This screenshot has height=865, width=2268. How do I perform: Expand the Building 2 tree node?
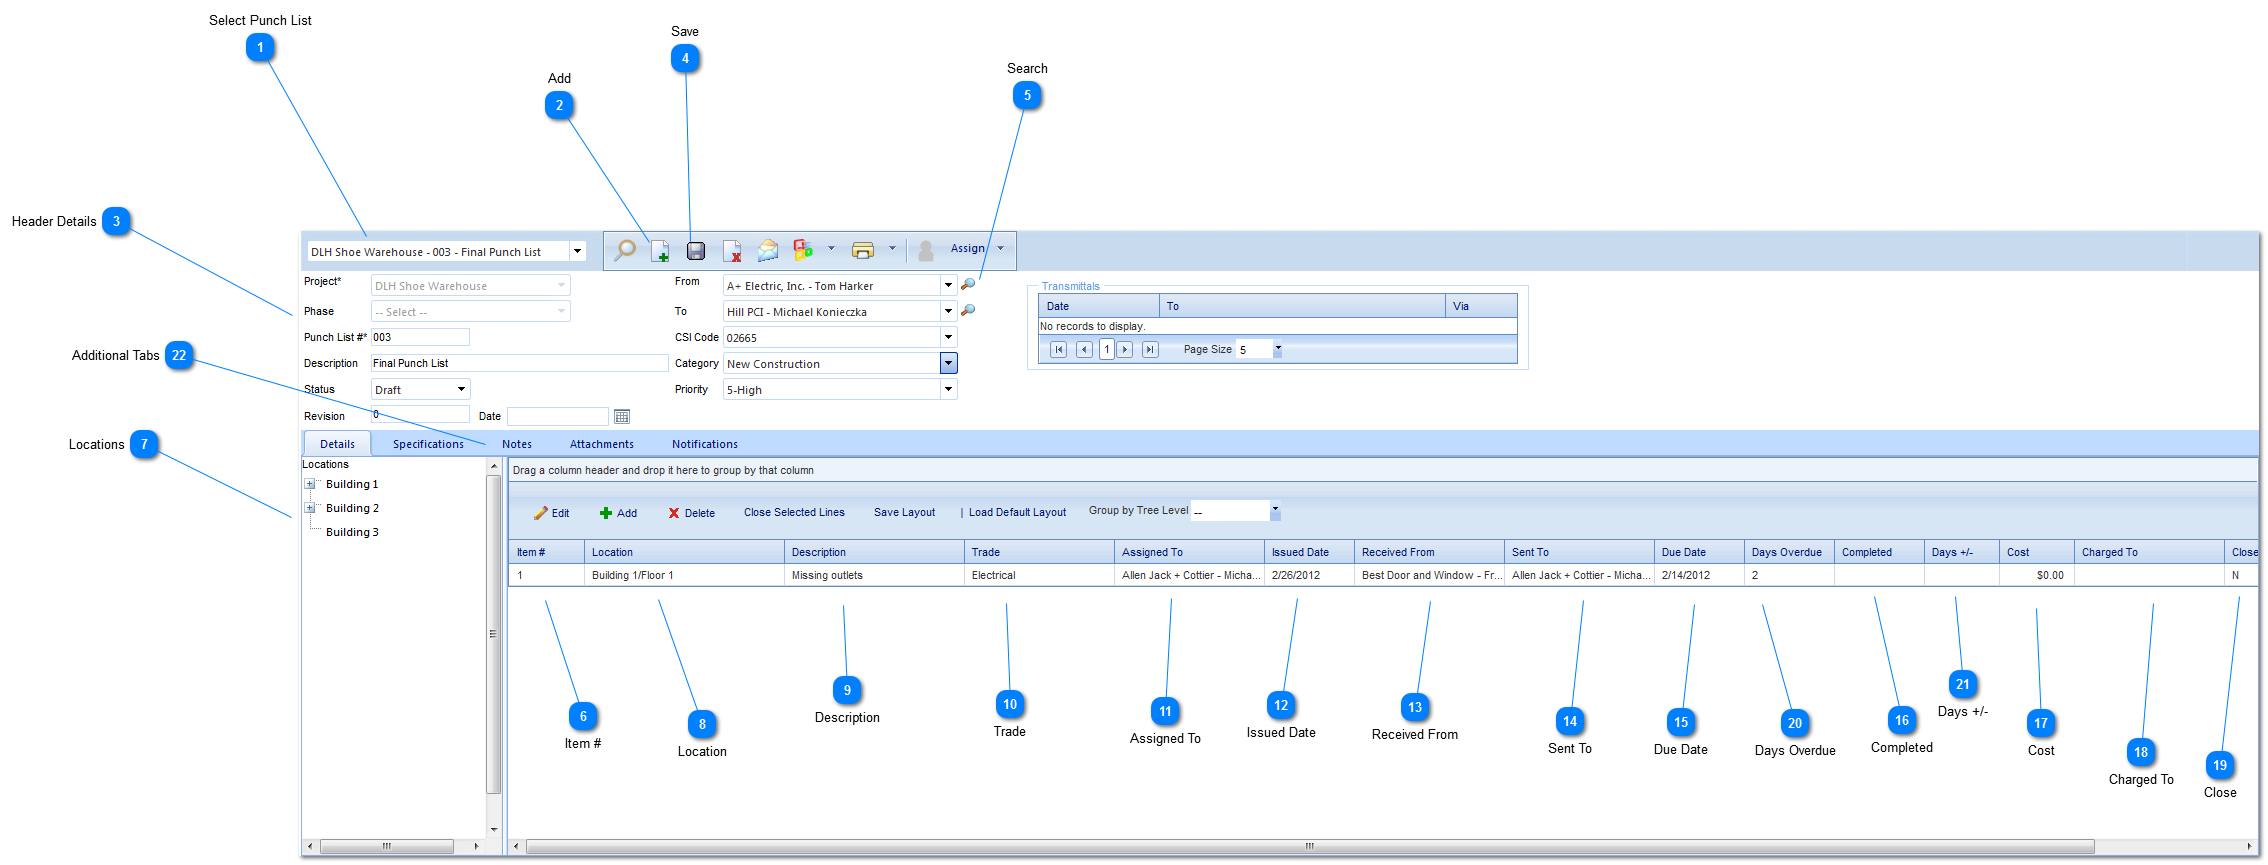(310, 508)
